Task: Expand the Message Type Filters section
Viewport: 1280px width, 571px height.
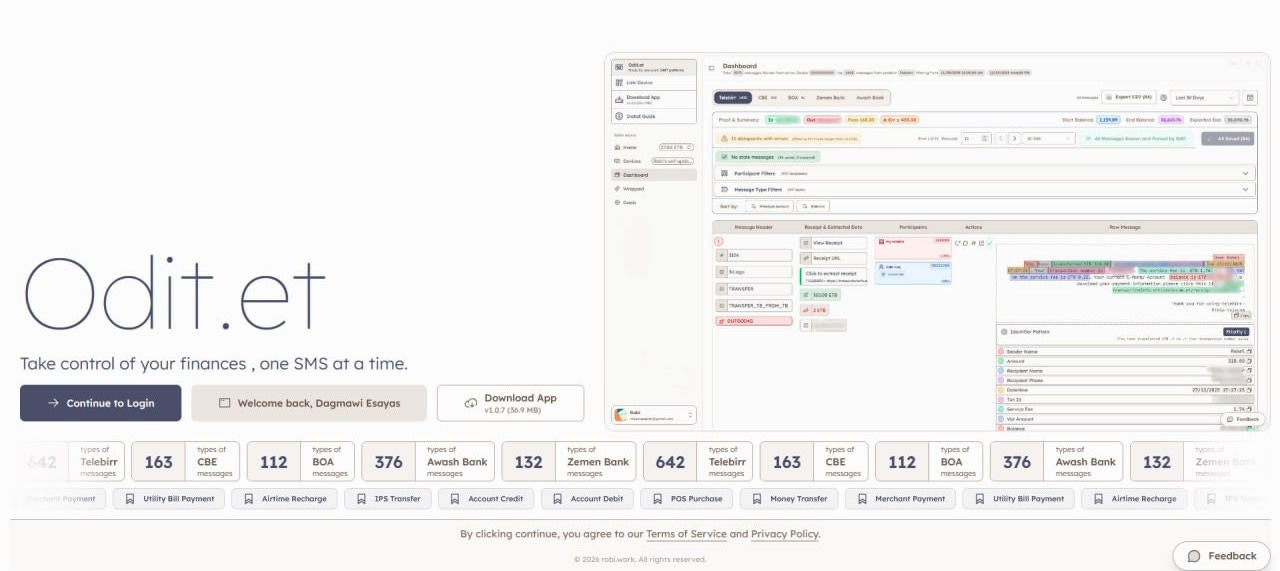Action: 985,188
